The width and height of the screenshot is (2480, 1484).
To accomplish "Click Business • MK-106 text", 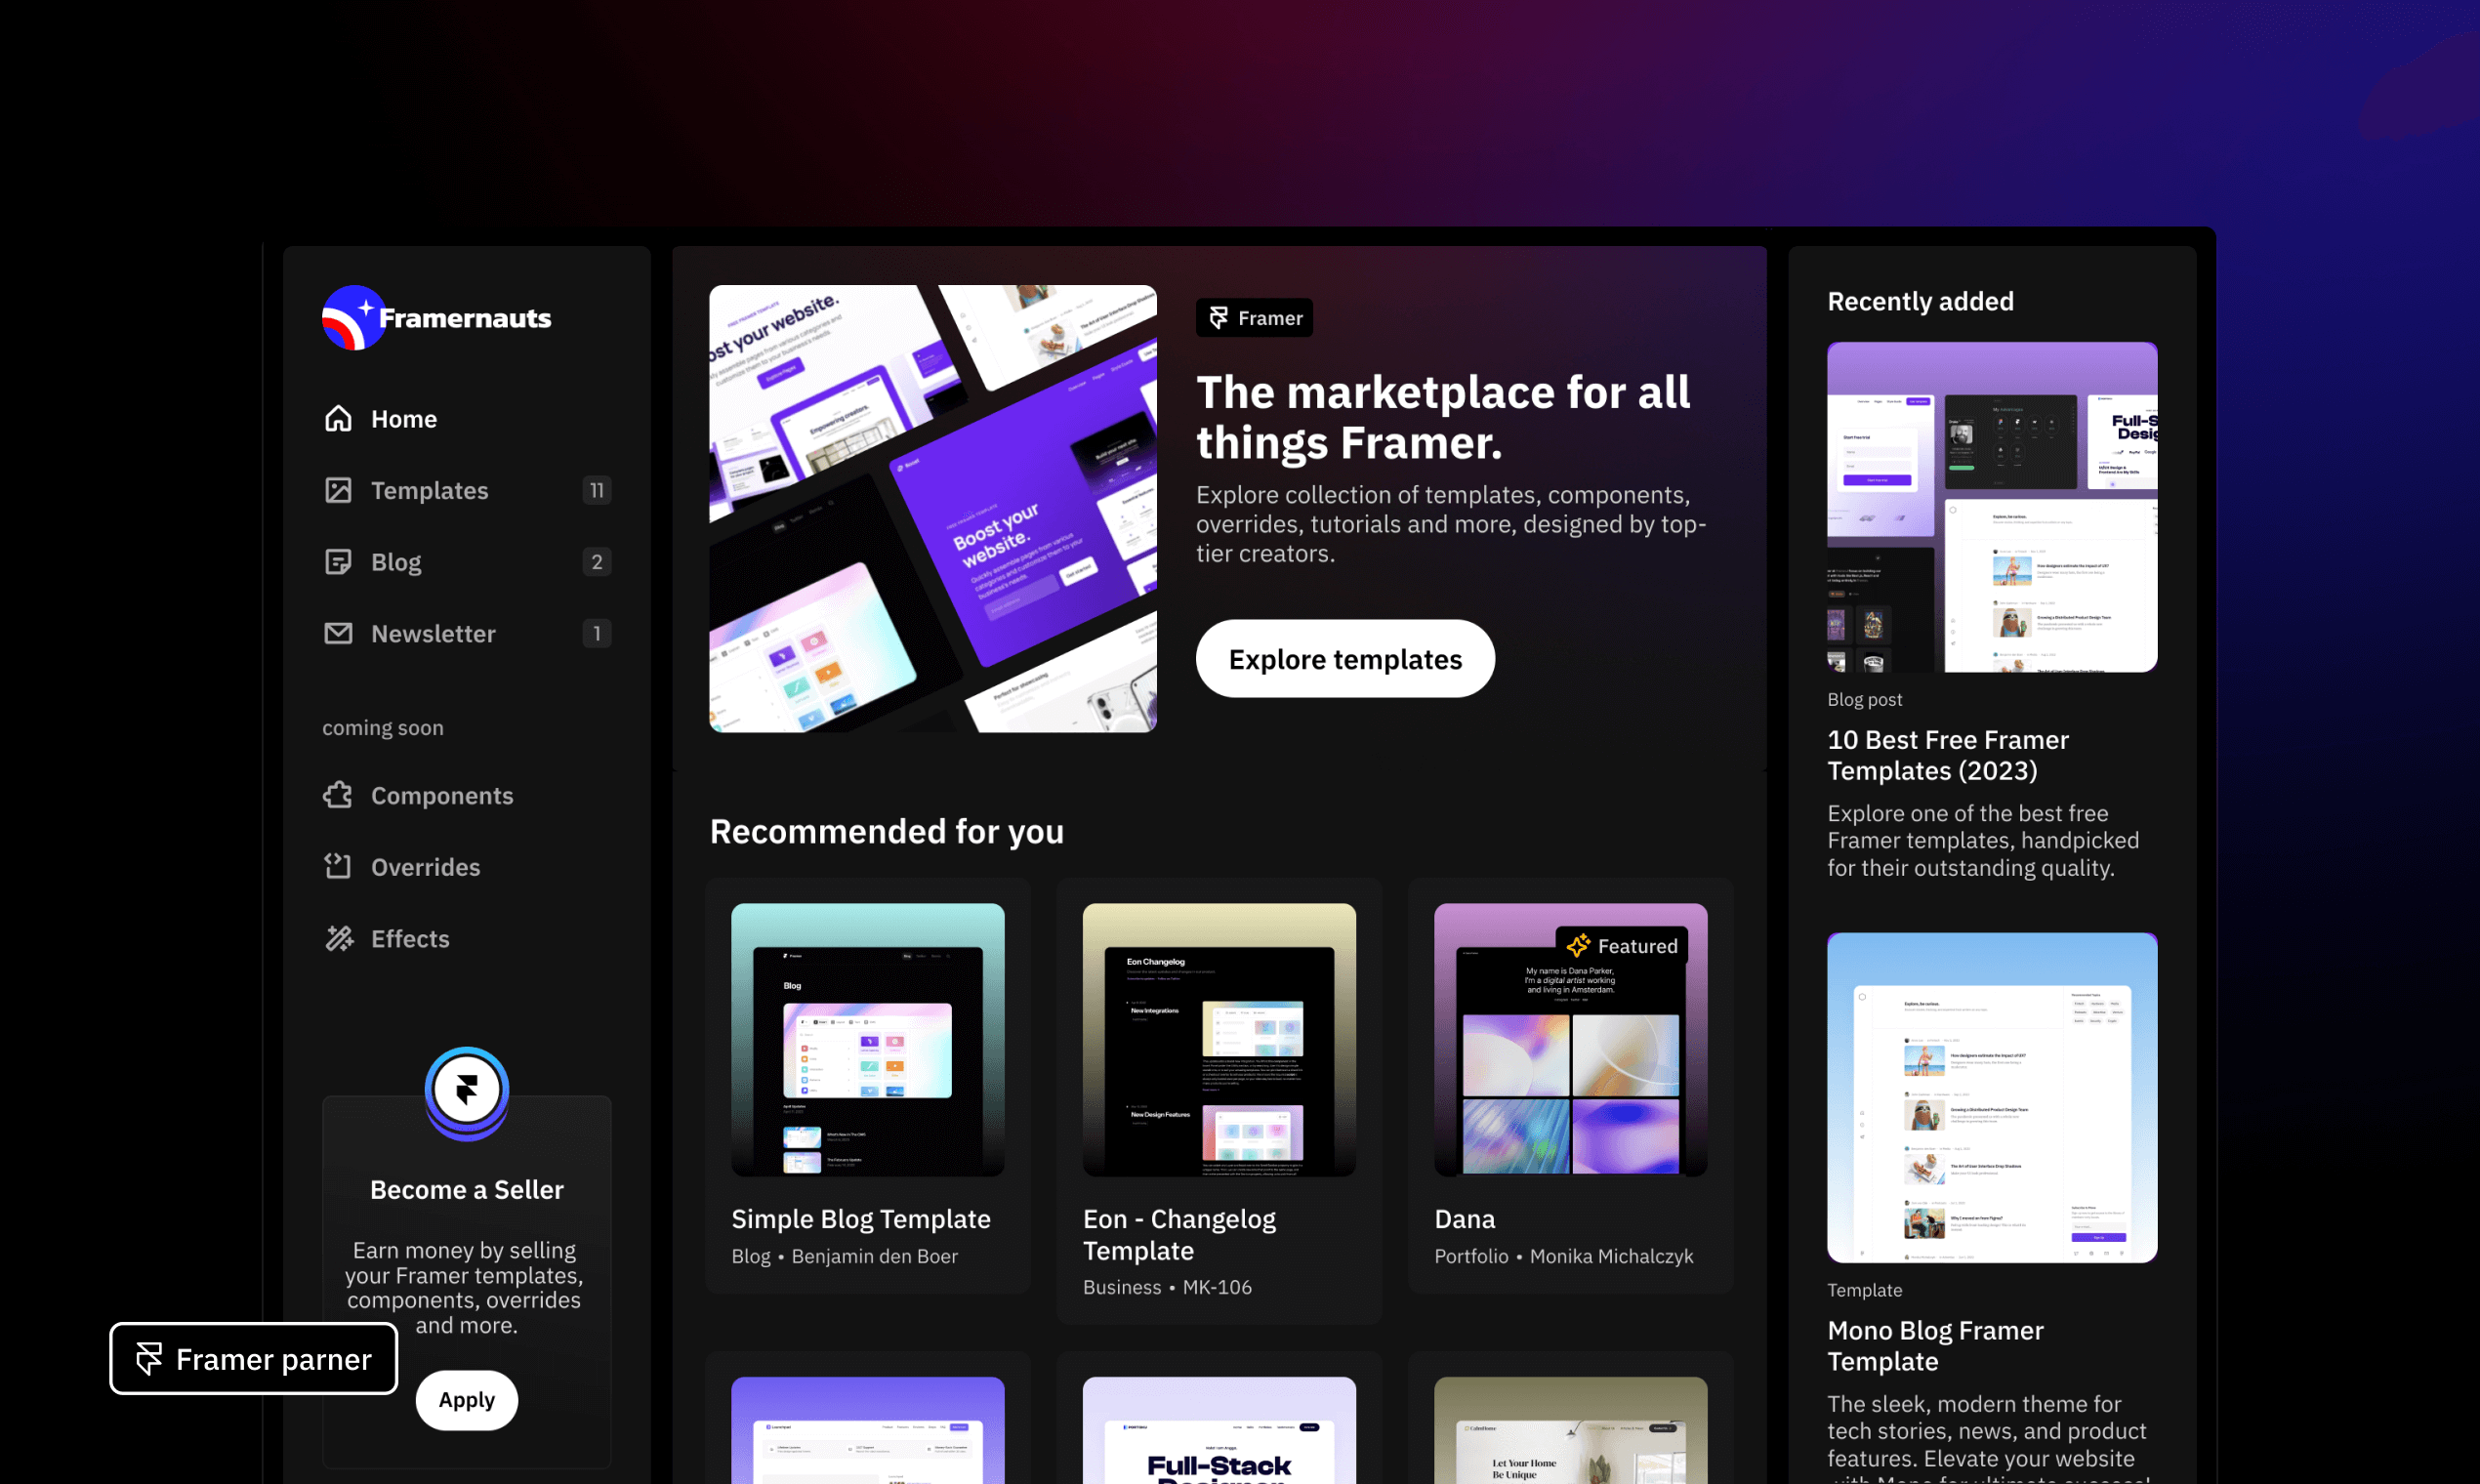I will [x=1167, y=1287].
